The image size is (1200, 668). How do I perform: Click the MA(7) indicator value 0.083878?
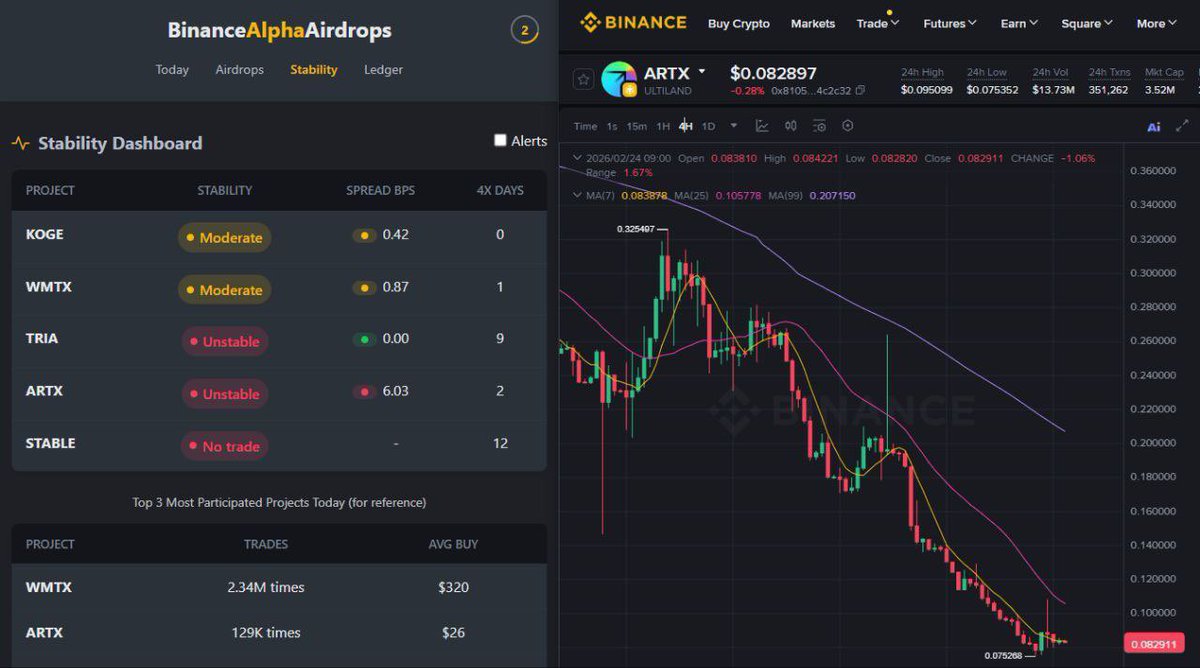pyautogui.click(x=644, y=195)
